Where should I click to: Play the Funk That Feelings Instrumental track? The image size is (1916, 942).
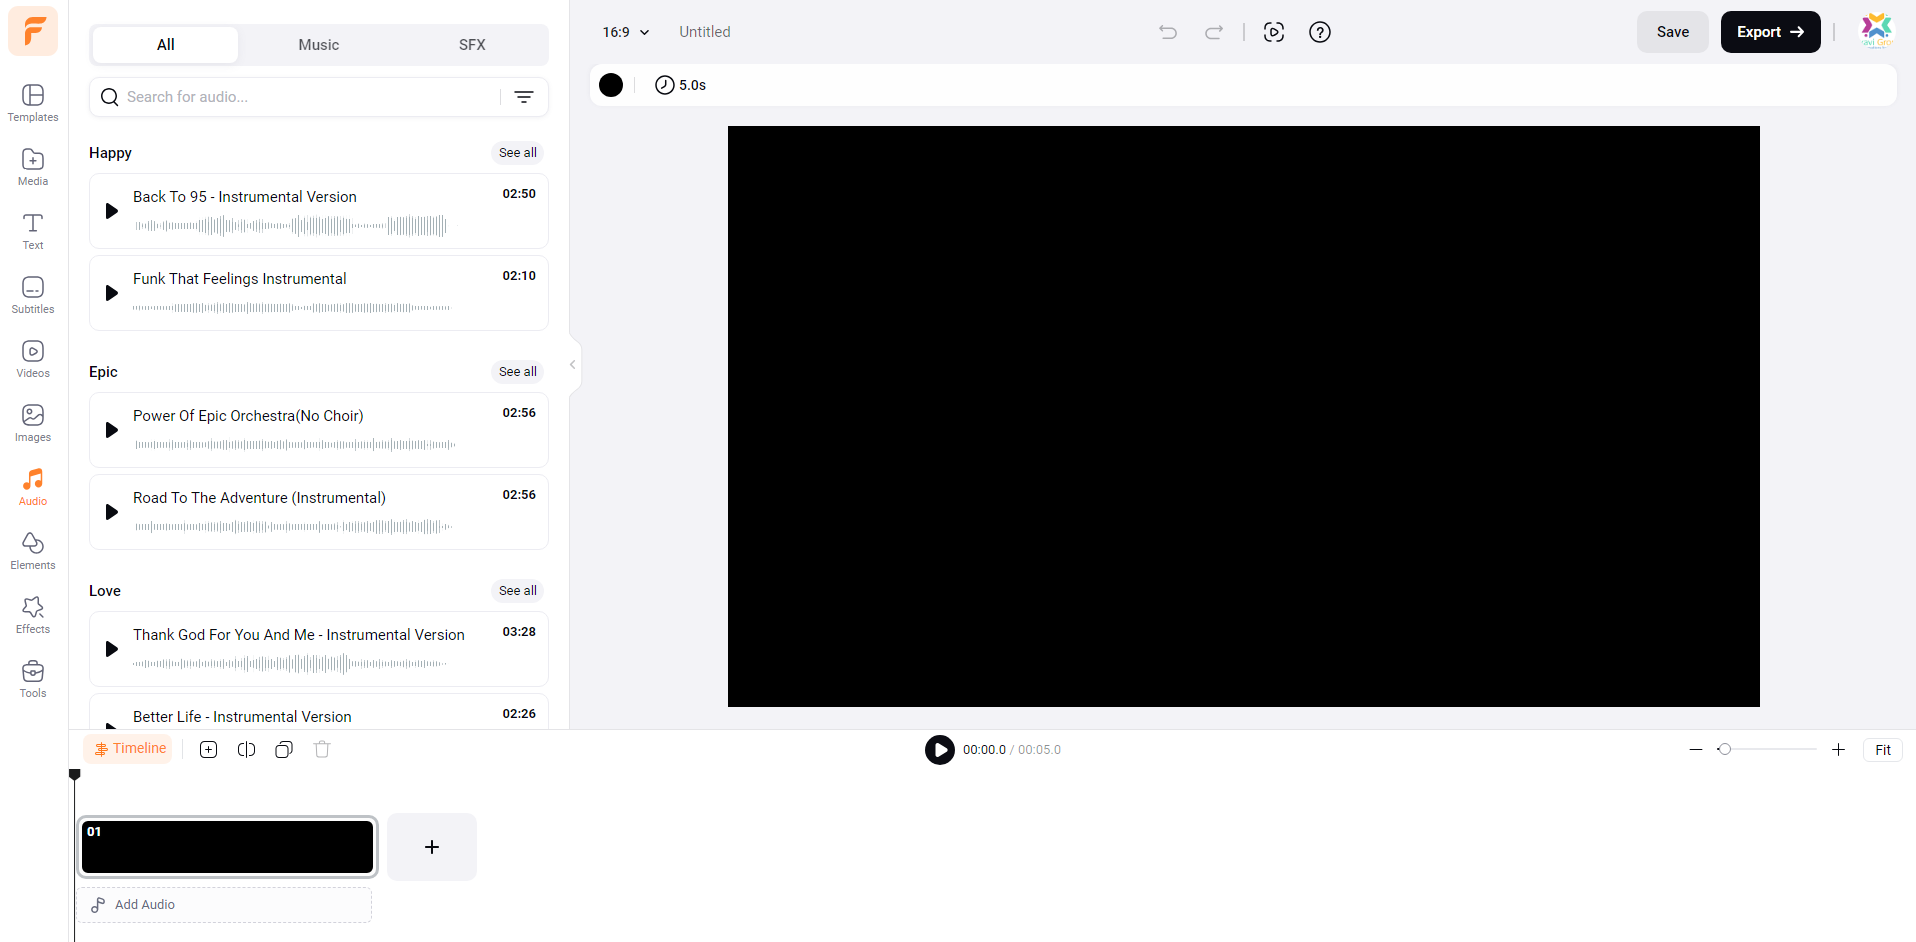tap(112, 293)
